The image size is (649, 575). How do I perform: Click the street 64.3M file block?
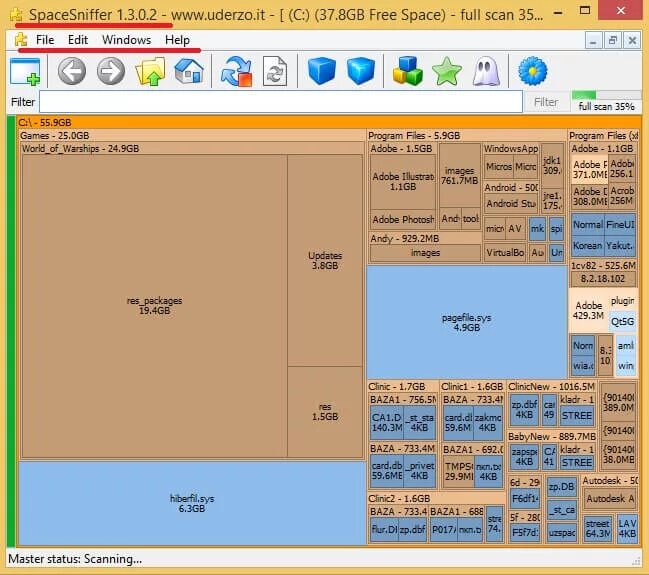click(x=598, y=529)
